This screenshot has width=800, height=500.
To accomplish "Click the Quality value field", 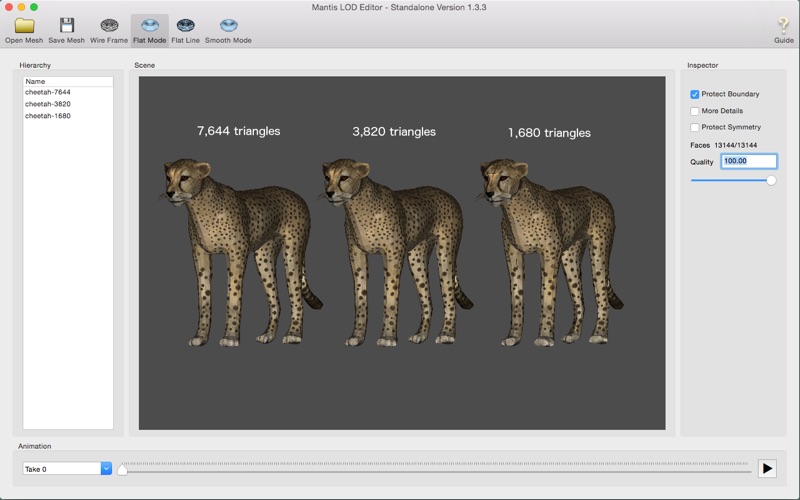I will pyautogui.click(x=748, y=161).
